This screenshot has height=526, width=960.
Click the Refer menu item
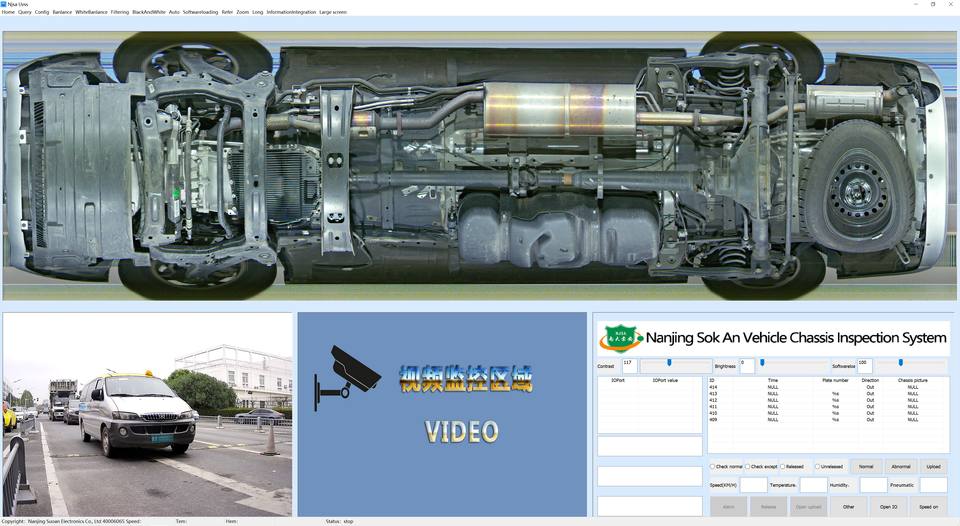coord(227,12)
